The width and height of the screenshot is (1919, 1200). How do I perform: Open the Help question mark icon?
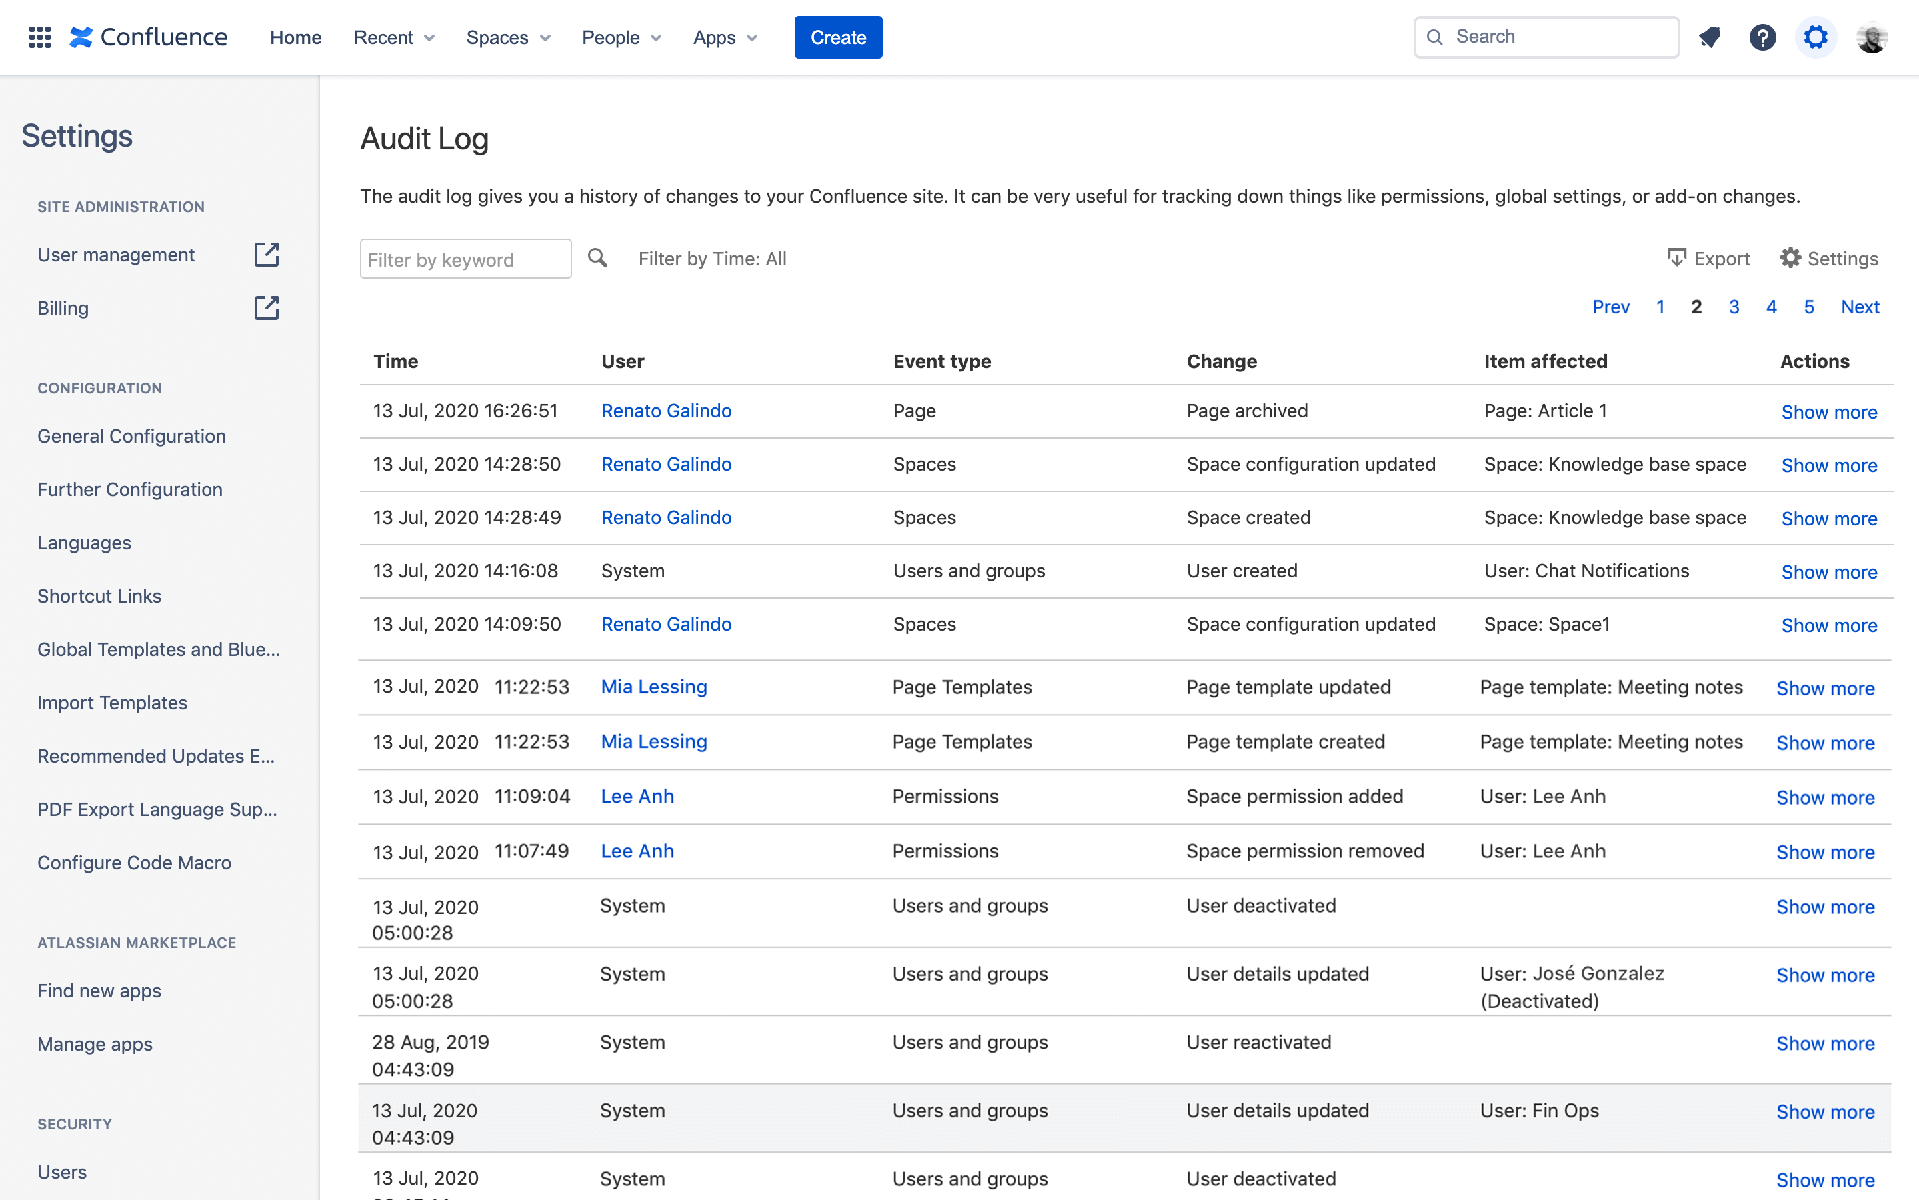point(1762,37)
